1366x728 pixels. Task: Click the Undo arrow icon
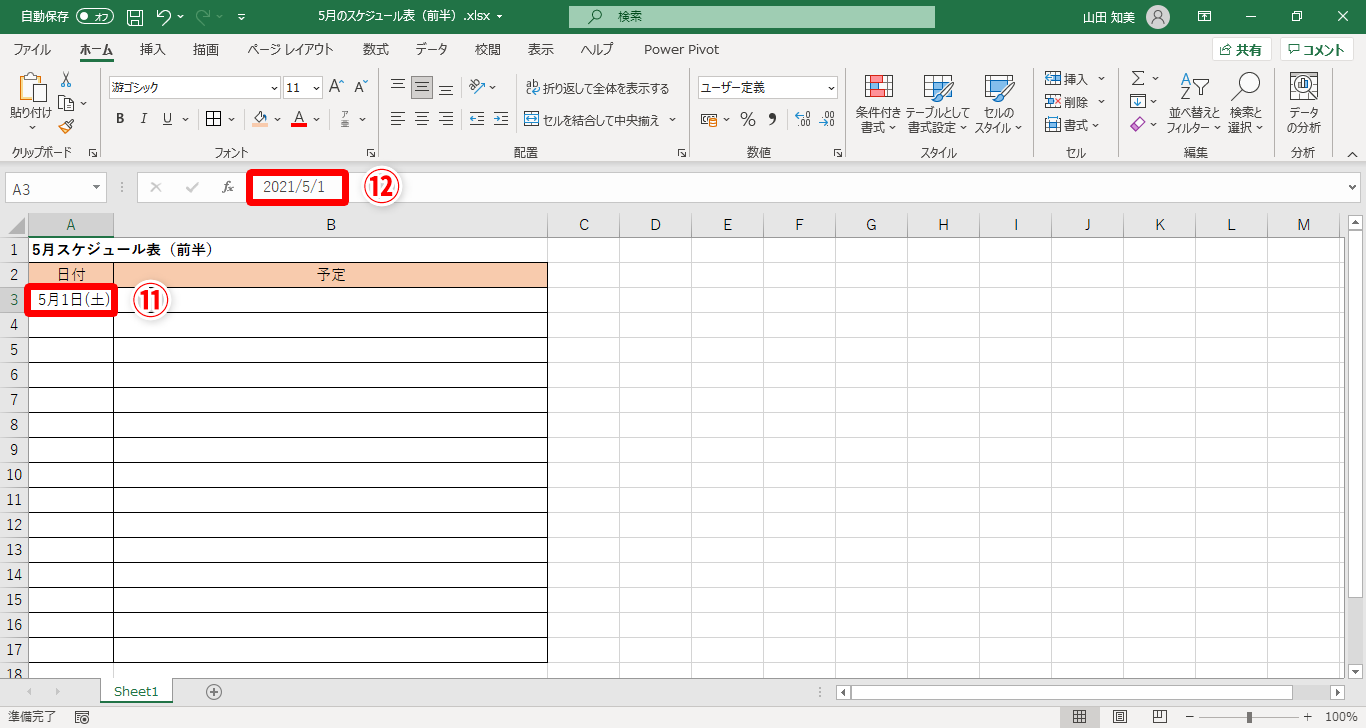[165, 16]
